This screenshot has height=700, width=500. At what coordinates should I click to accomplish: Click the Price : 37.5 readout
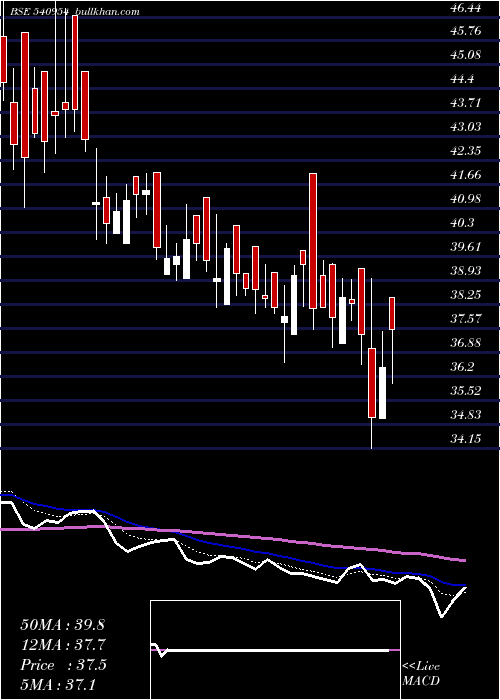click(x=63, y=665)
